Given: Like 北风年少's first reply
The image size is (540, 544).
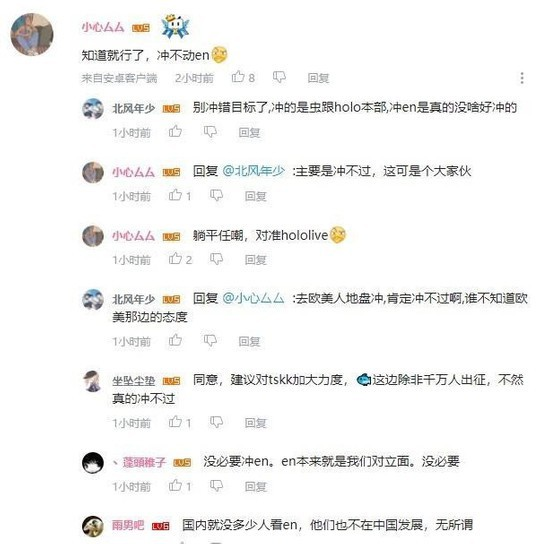Looking at the screenshot, I should click(x=175, y=131).
